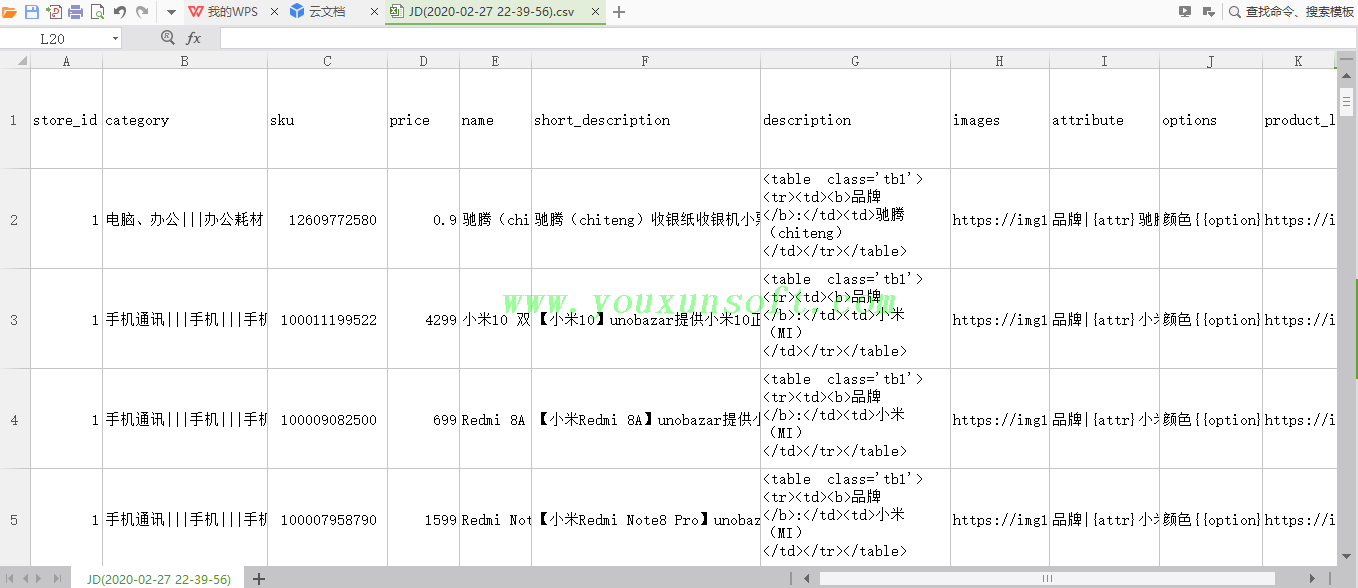Click the fx insert function icon
This screenshot has height=588, width=1358.
pyautogui.click(x=193, y=38)
